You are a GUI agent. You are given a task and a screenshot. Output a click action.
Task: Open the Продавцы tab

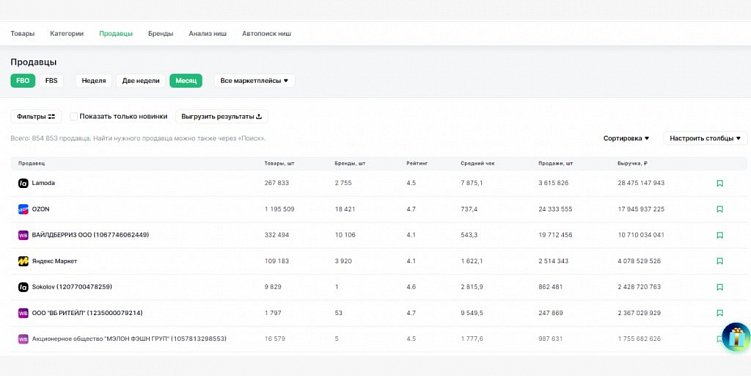(x=116, y=34)
